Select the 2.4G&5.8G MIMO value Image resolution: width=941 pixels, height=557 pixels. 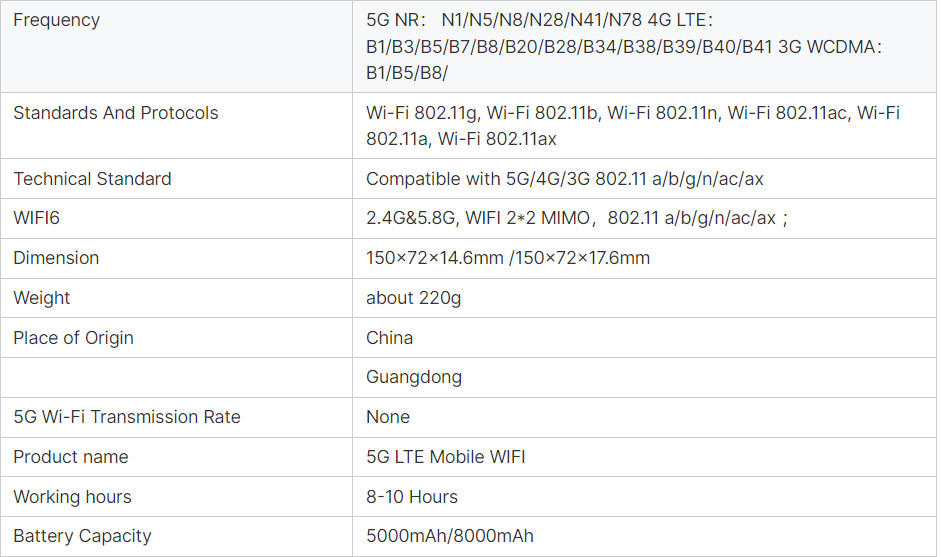click(x=576, y=218)
